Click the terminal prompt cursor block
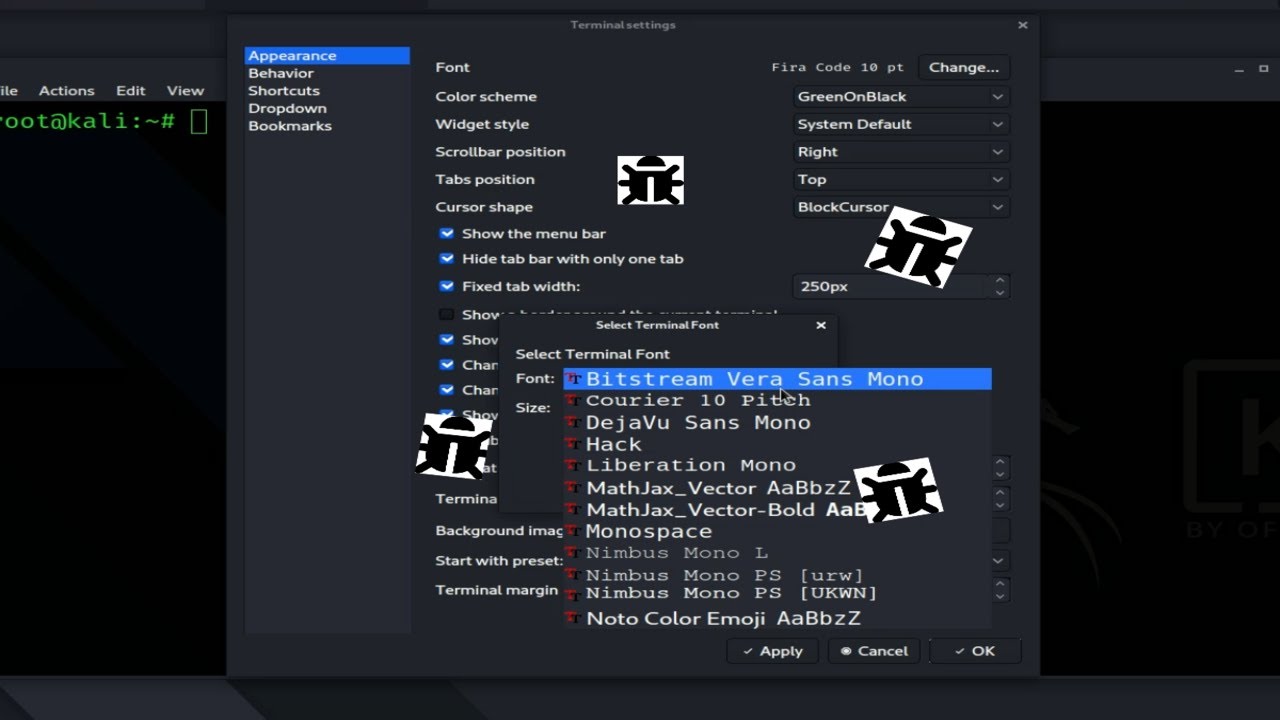 (199, 121)
